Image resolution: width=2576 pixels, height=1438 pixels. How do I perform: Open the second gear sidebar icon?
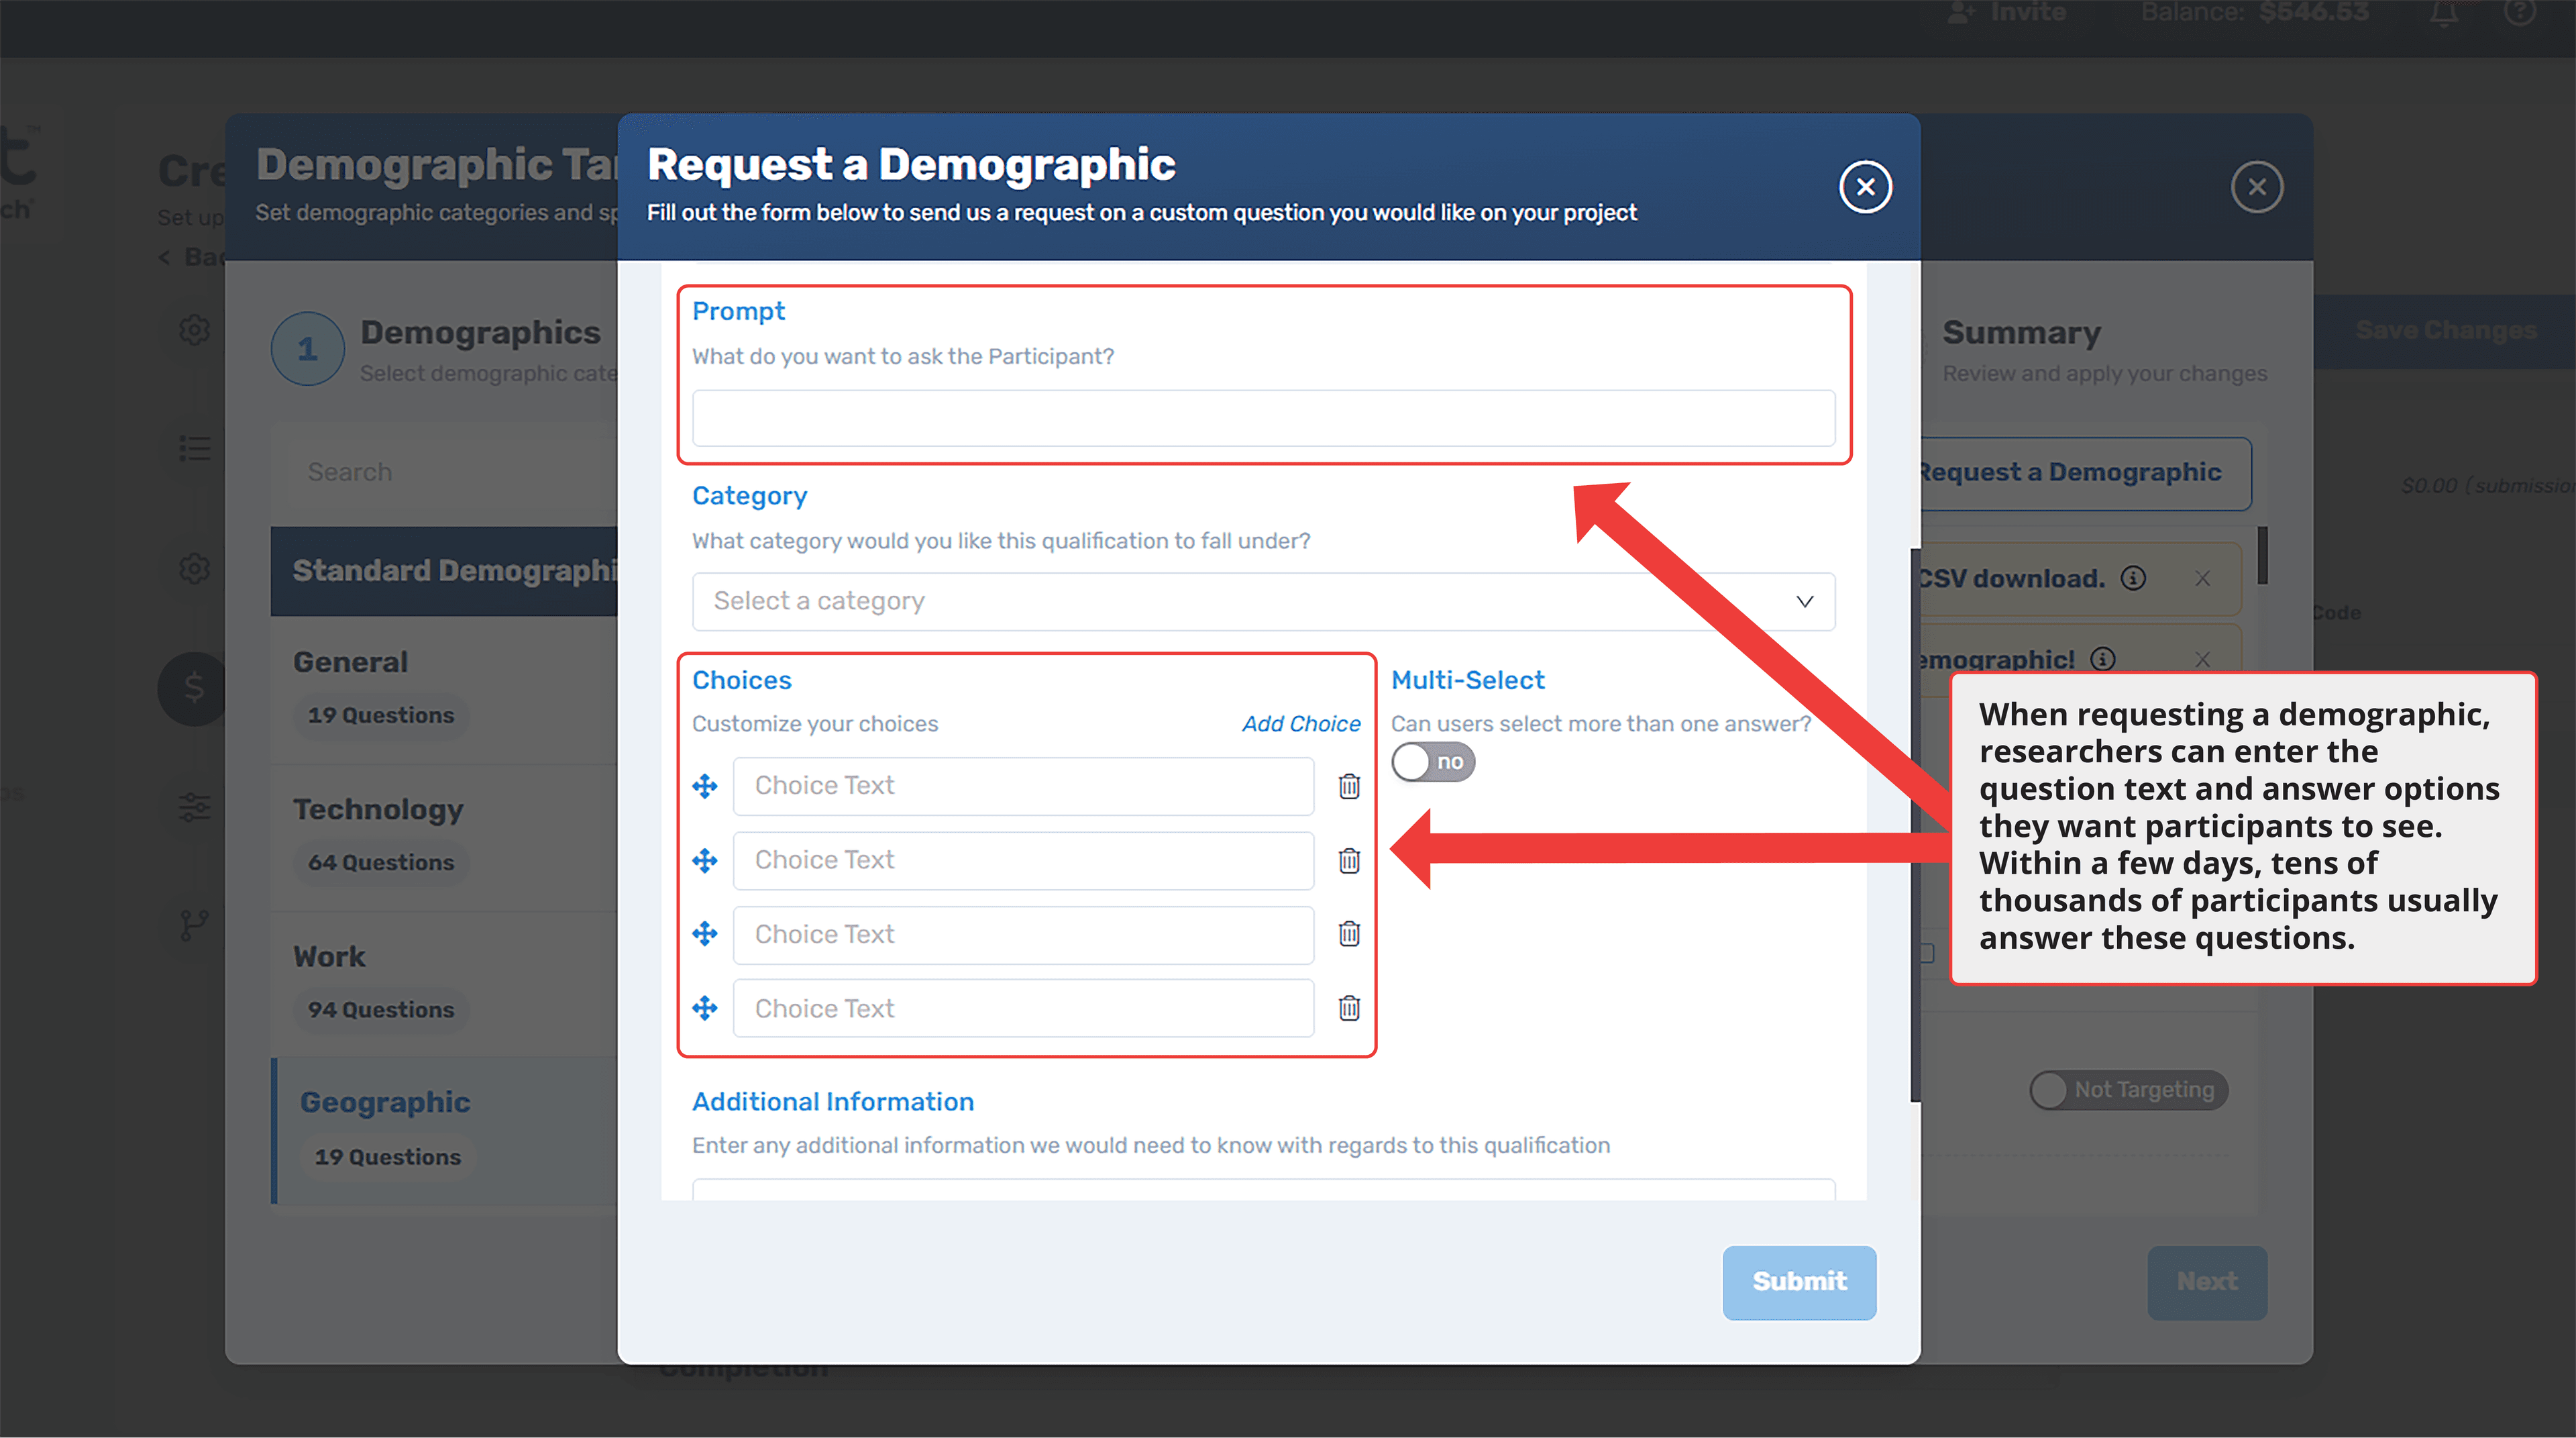pyautogui.click(x=195, y=569)
